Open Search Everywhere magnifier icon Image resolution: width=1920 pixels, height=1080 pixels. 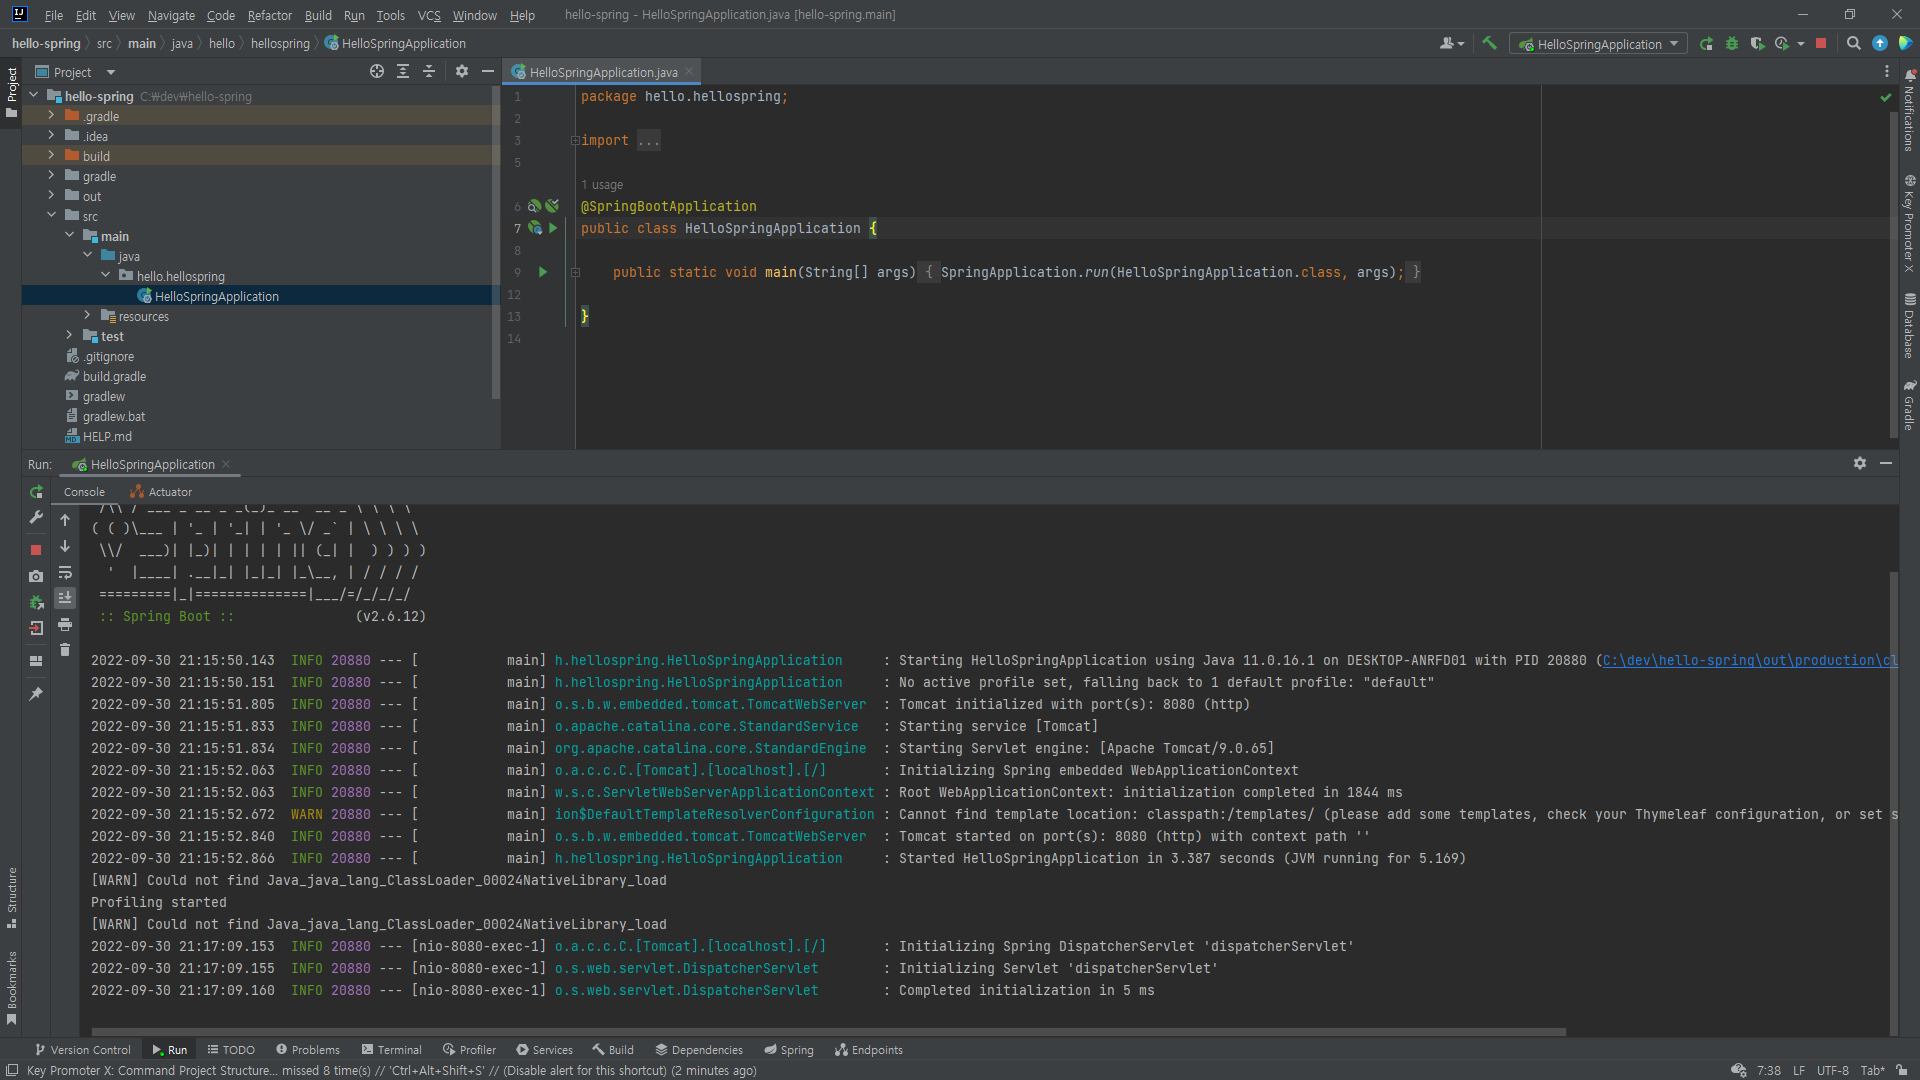tap(1853, 44)
